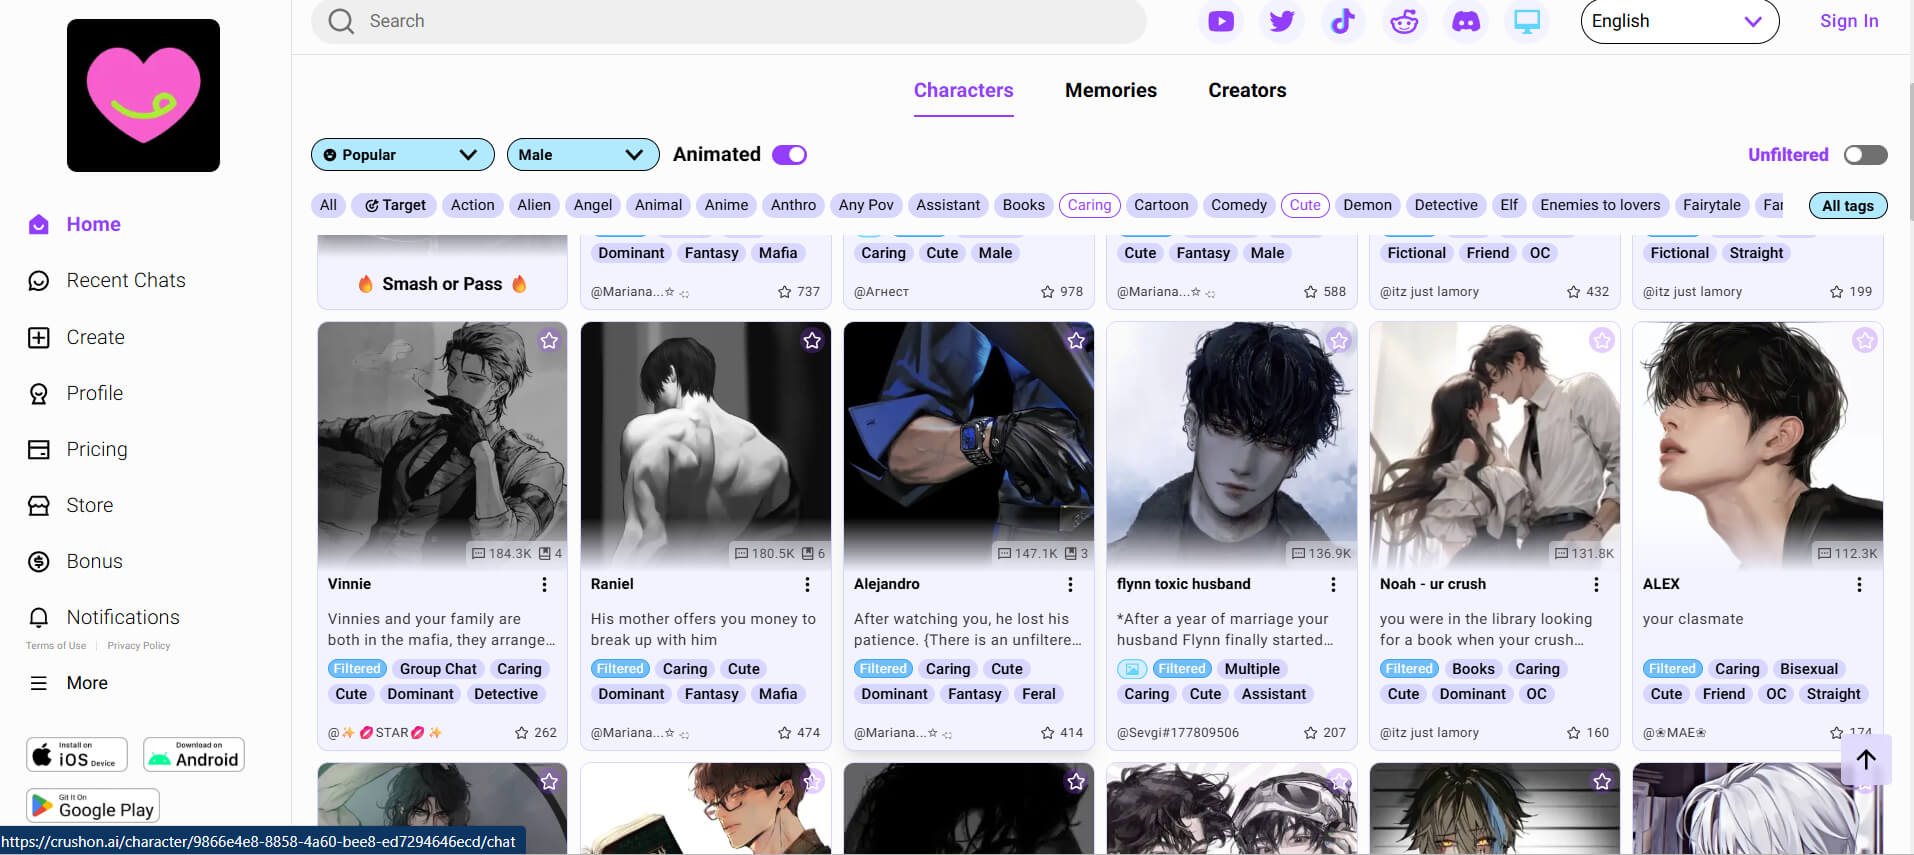This screenshot has height=855, width=1914.
Task: Toggle the Caring tag filter
Action: point(1089,205)
